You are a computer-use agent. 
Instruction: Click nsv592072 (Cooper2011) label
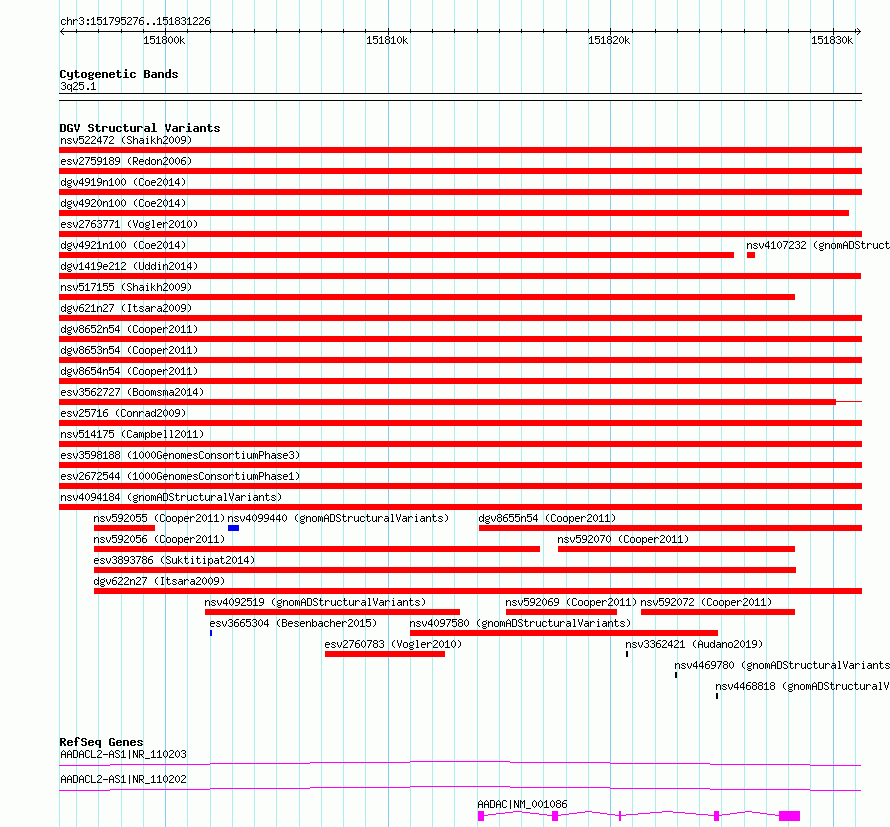click(706, 602)
